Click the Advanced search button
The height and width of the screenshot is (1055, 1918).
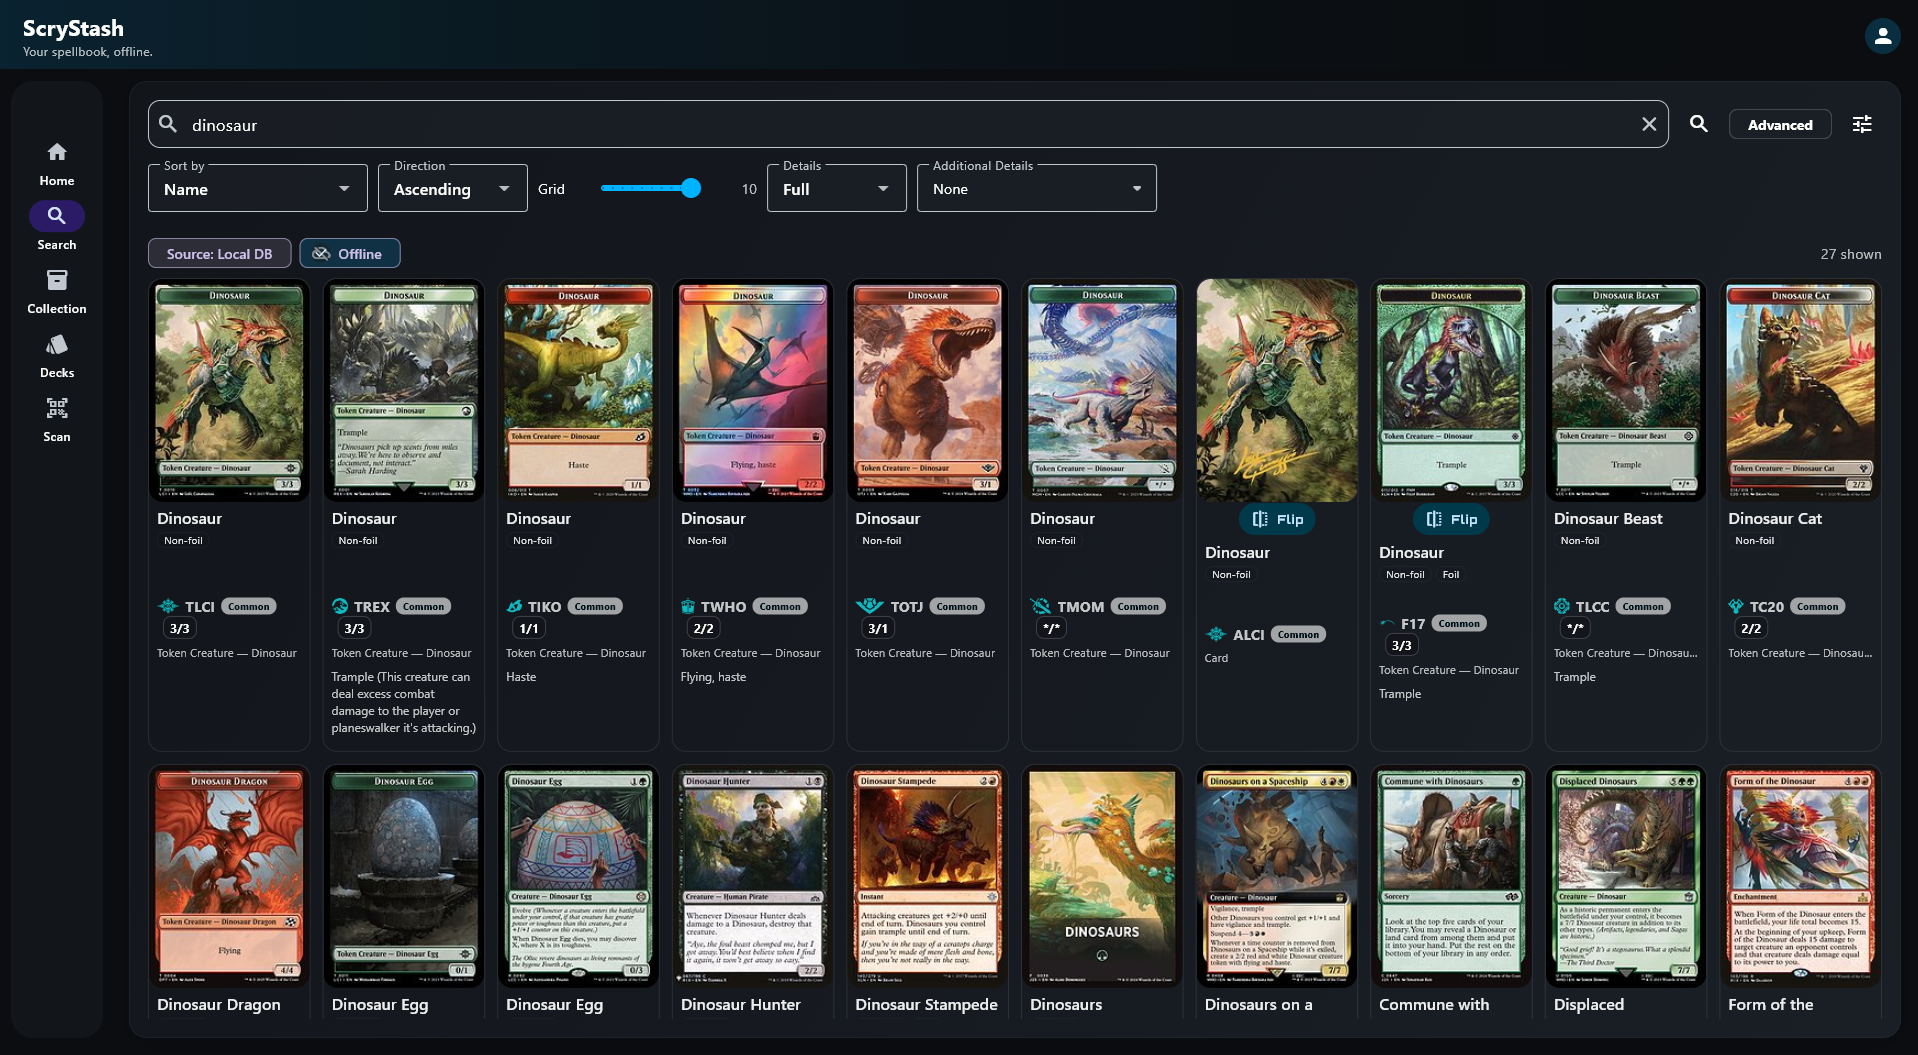[x=1780, y=124]
